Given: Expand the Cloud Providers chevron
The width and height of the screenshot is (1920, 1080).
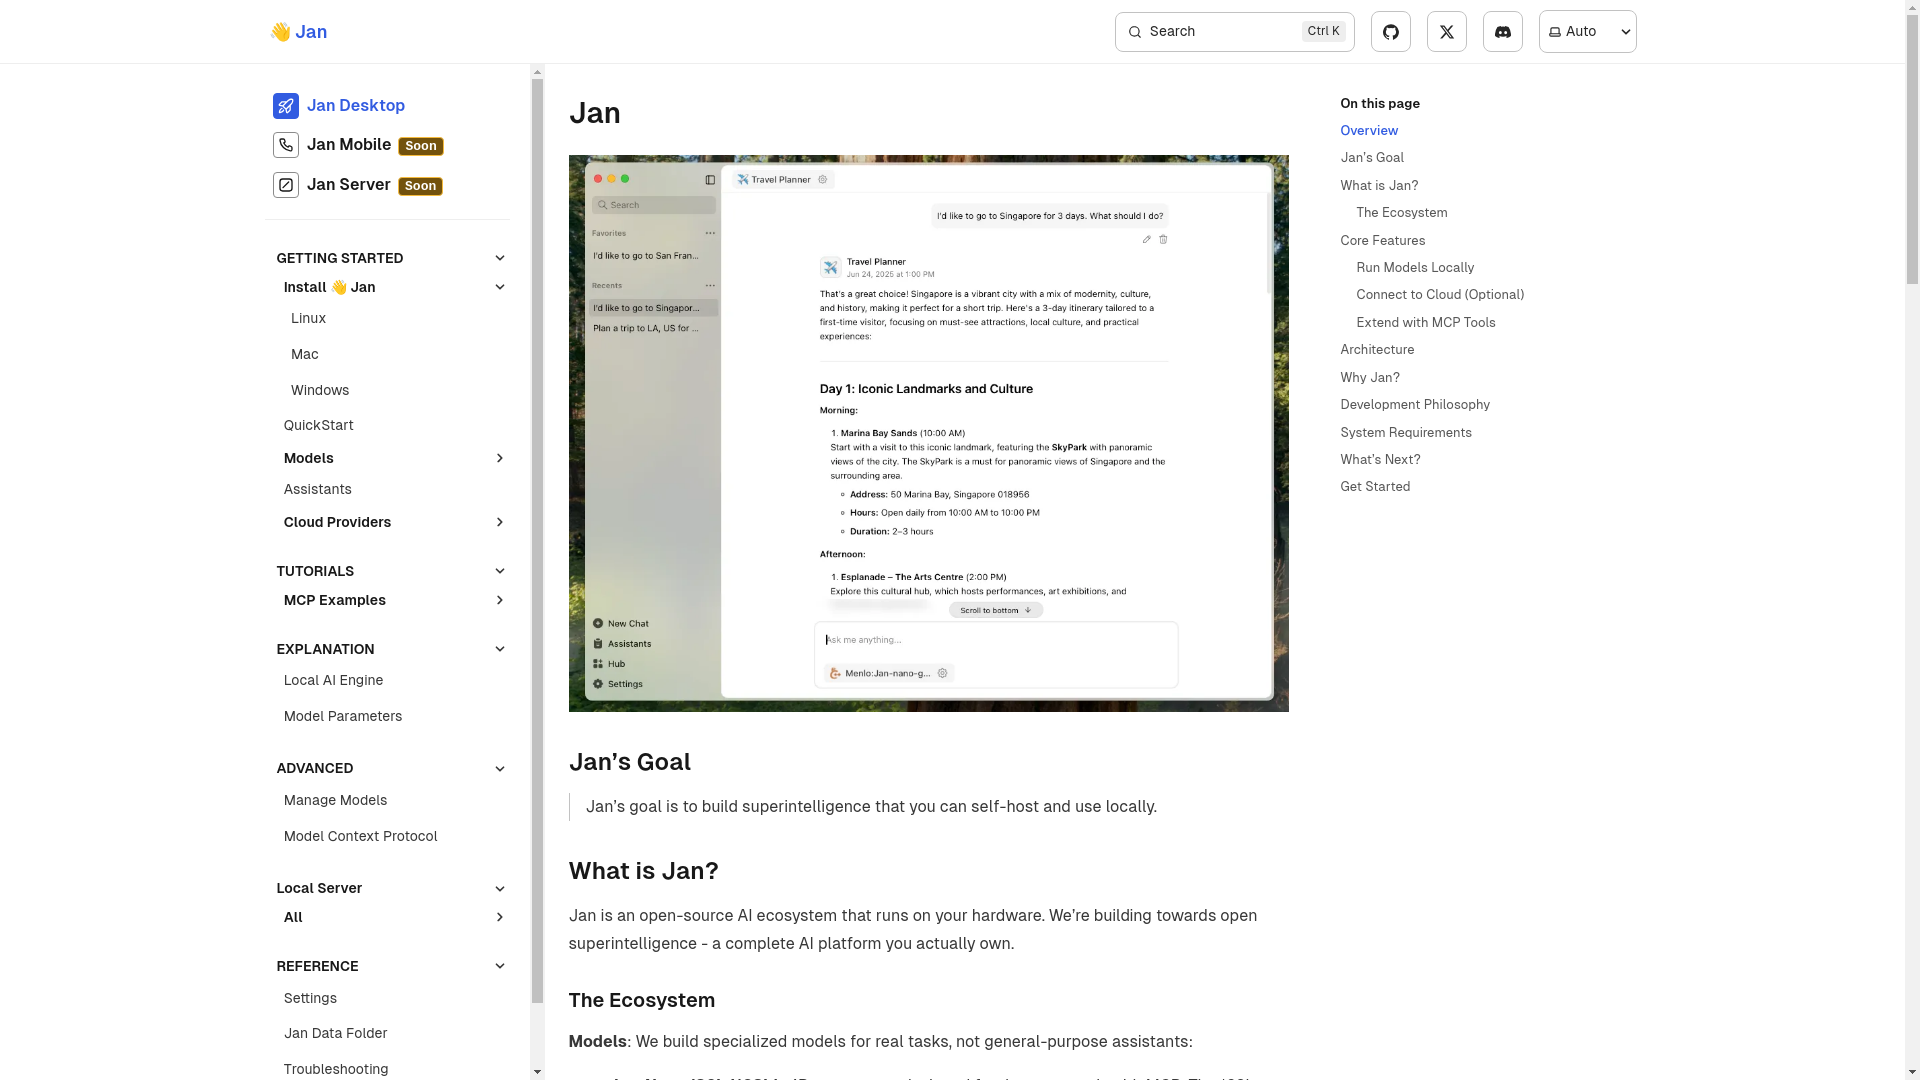Looking at the screenshot, I should 499,522.
